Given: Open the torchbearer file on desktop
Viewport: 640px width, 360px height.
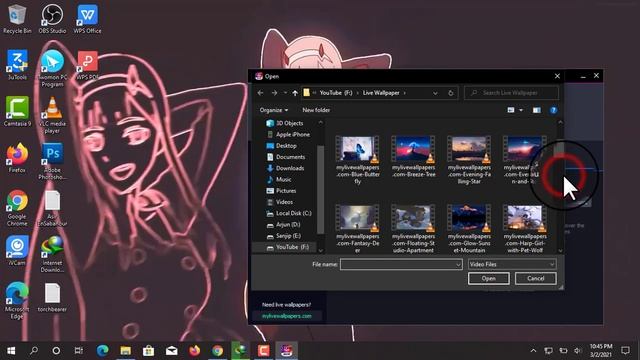Looking at the screenshot, I should [x=52, y=298].
